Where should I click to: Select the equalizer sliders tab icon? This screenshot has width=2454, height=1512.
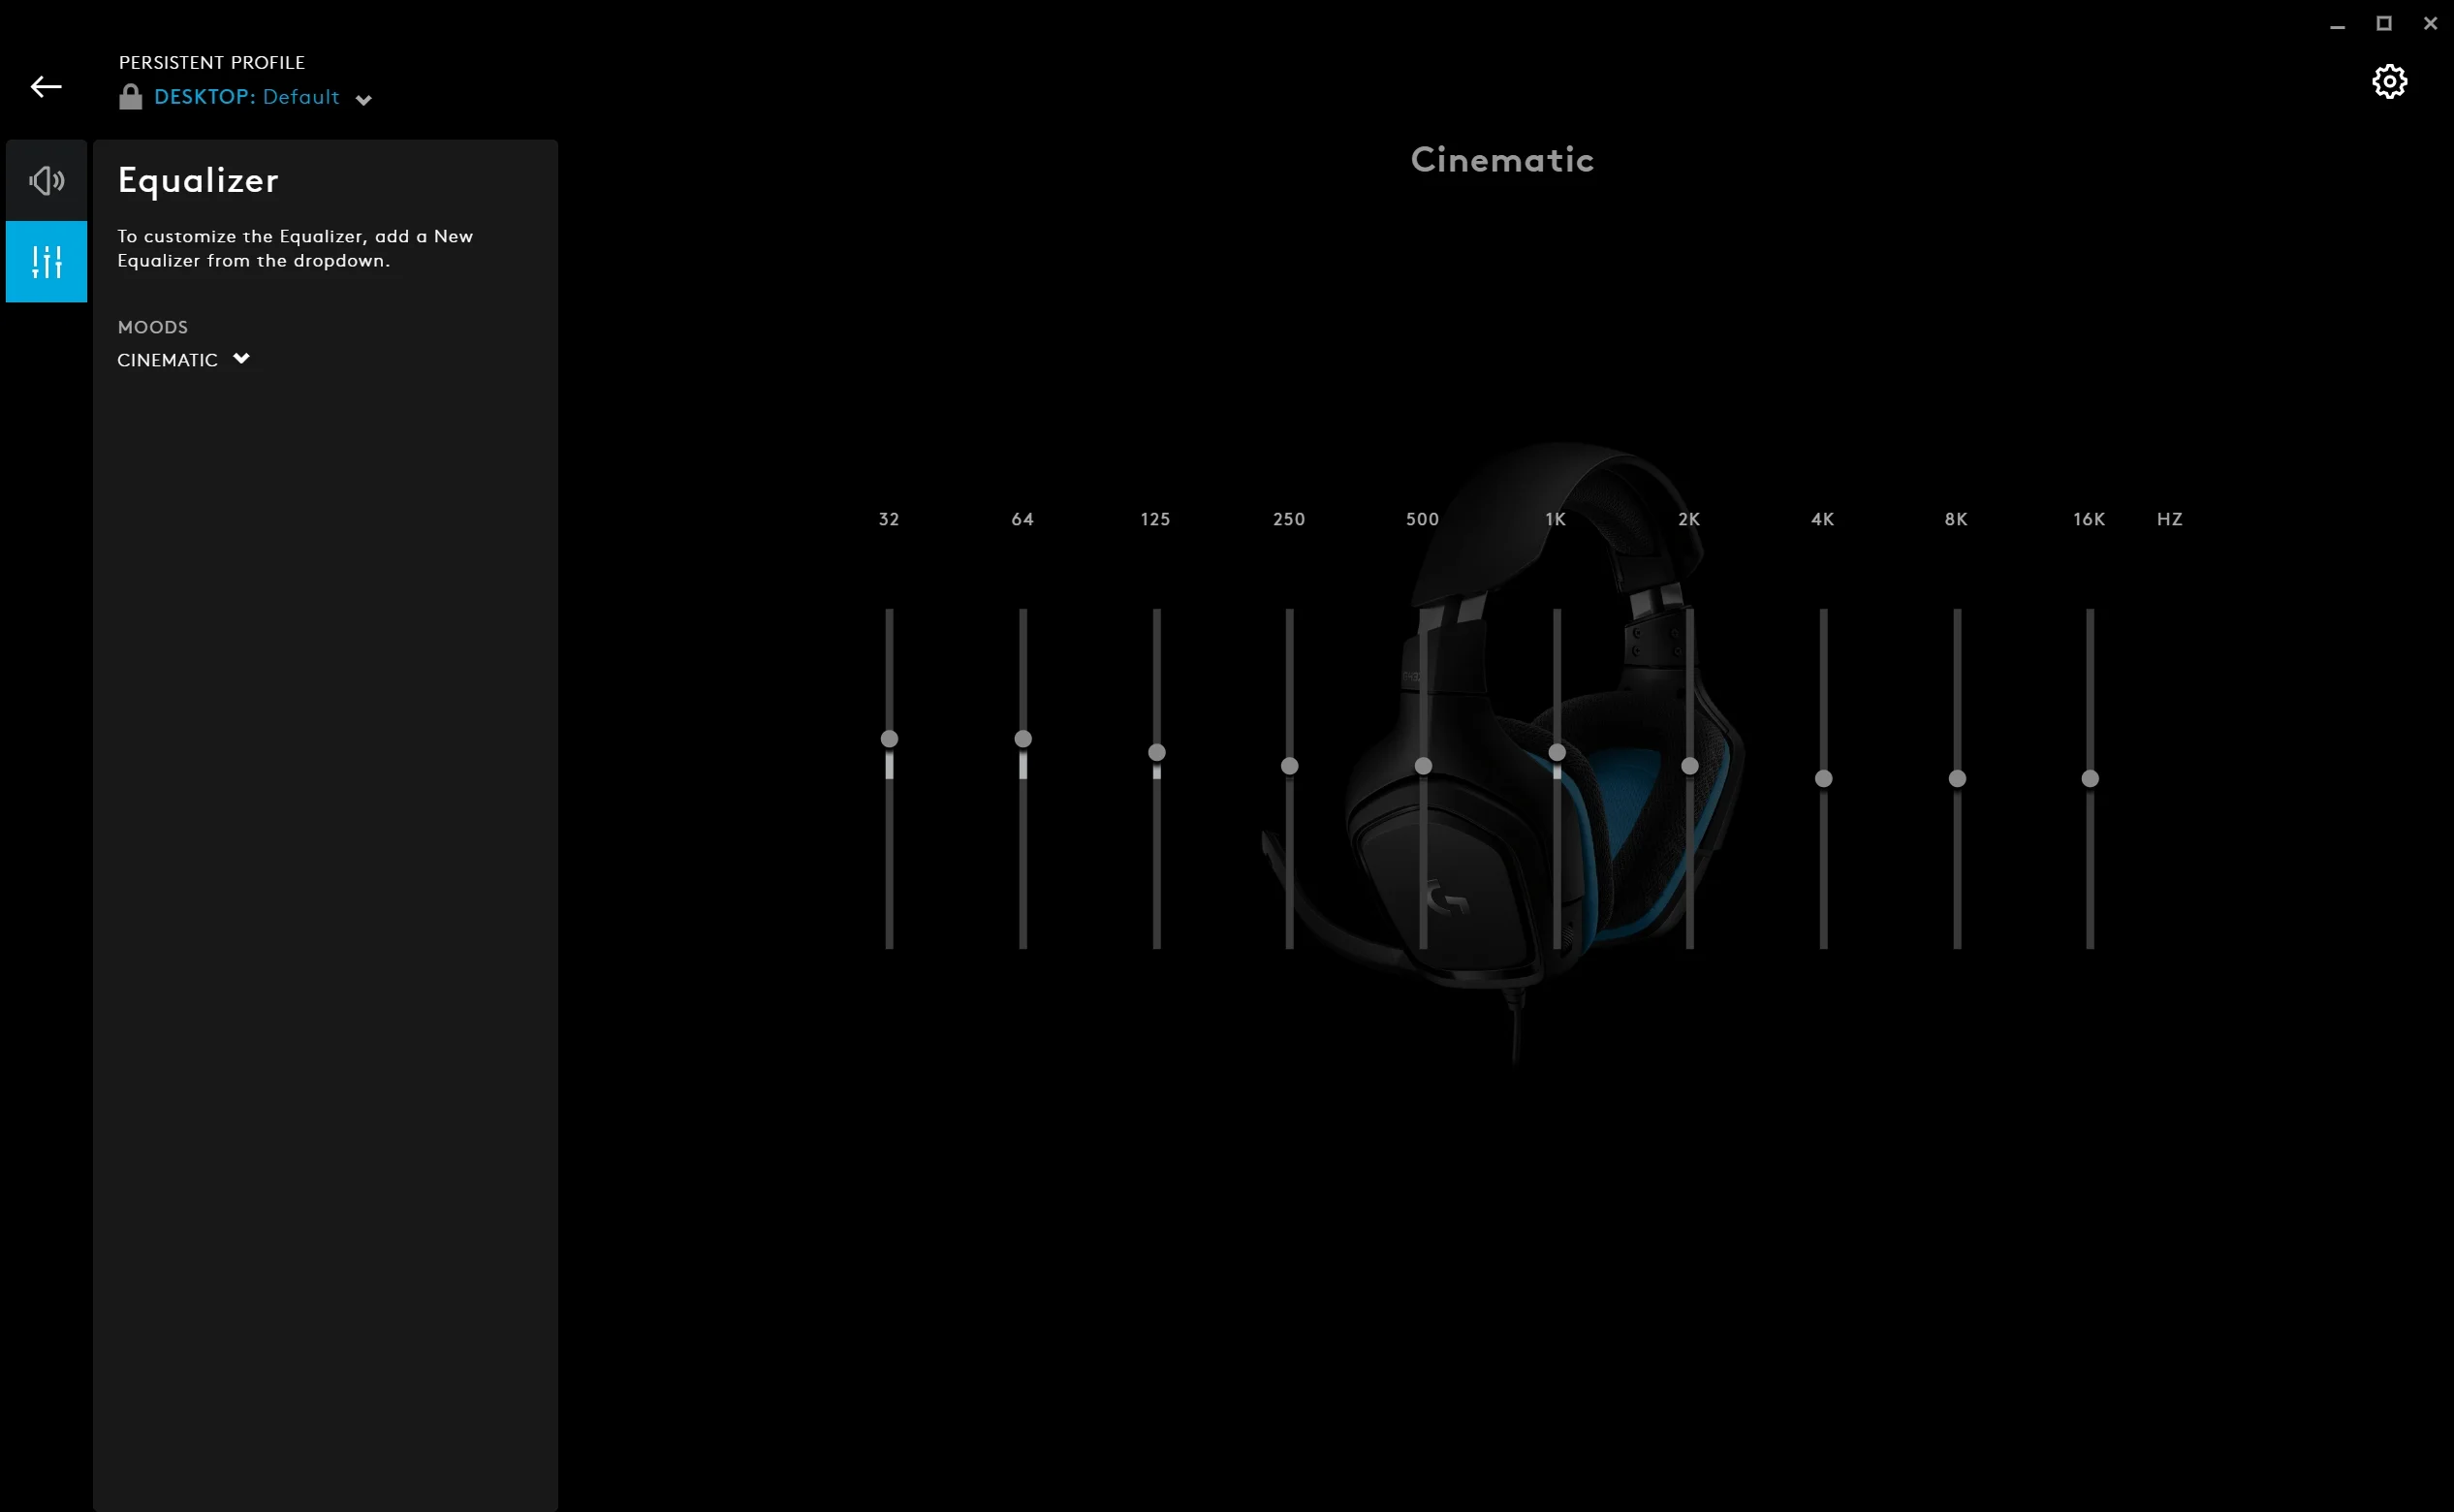pyautogui.click(x=46, y=262)
